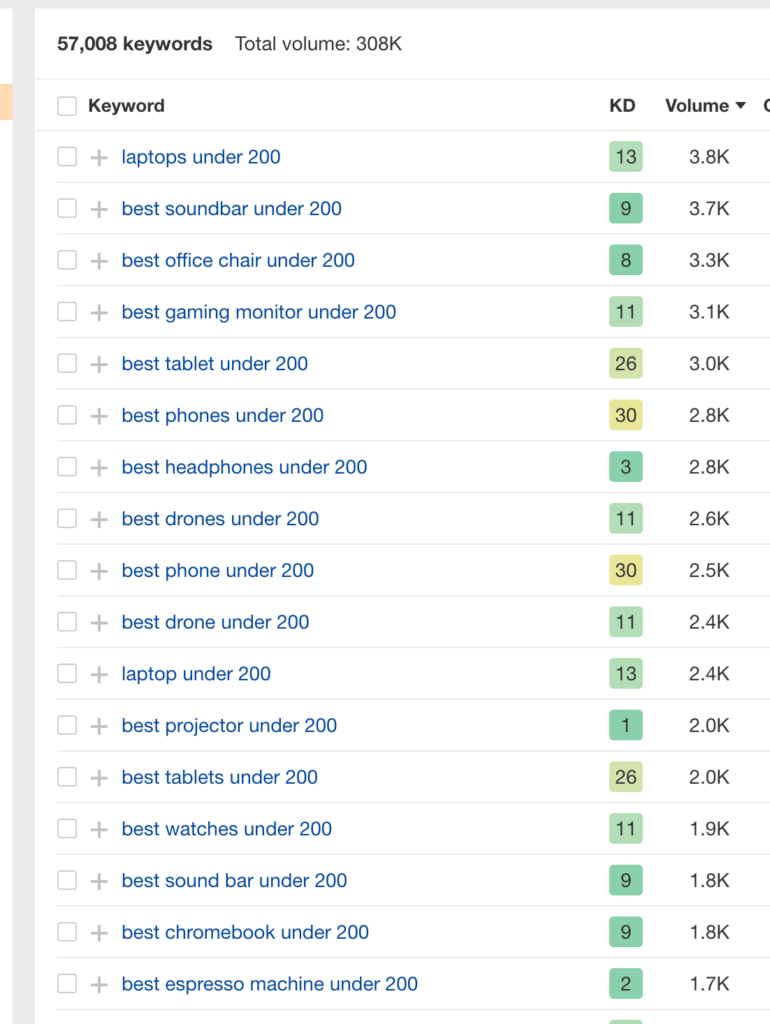
Task: Check the box for best office chair under 200
Action: (x=67, y=260)
